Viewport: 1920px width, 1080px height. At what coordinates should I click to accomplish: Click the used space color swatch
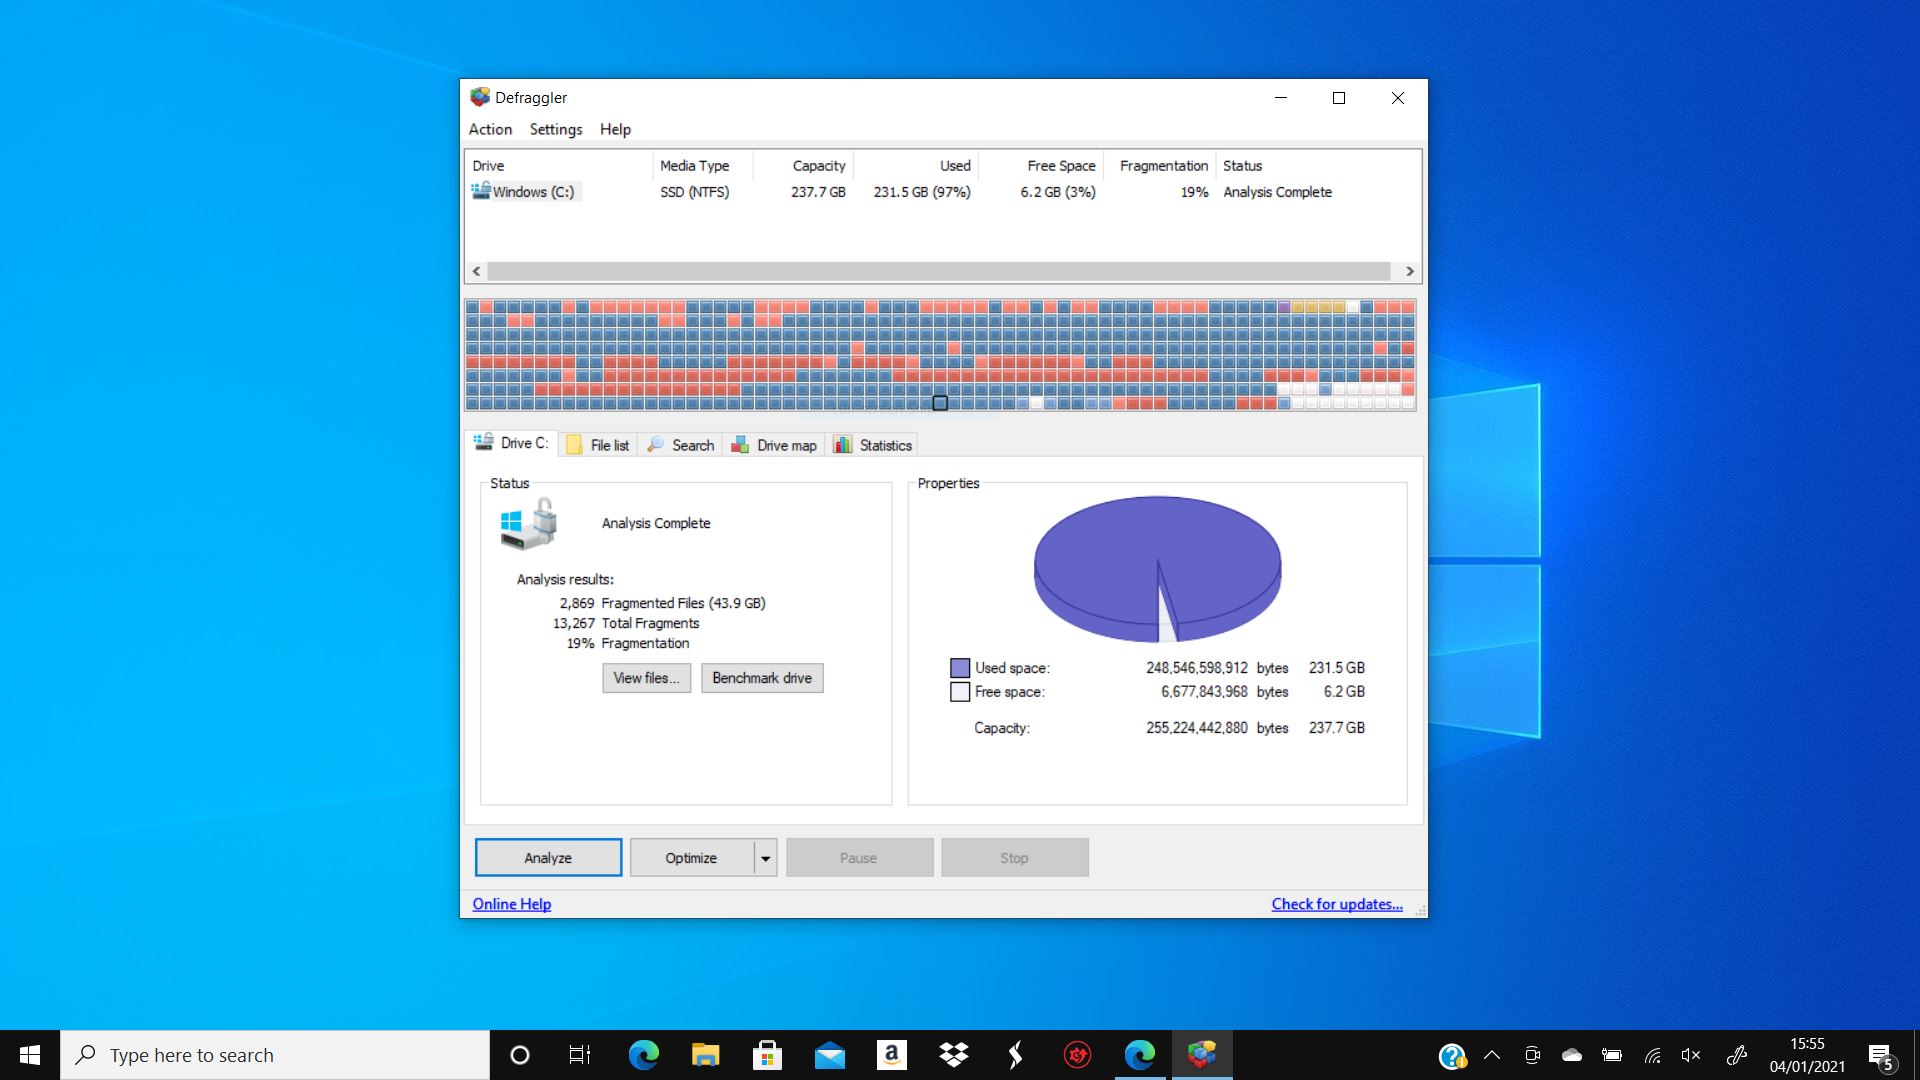[957, 667]
